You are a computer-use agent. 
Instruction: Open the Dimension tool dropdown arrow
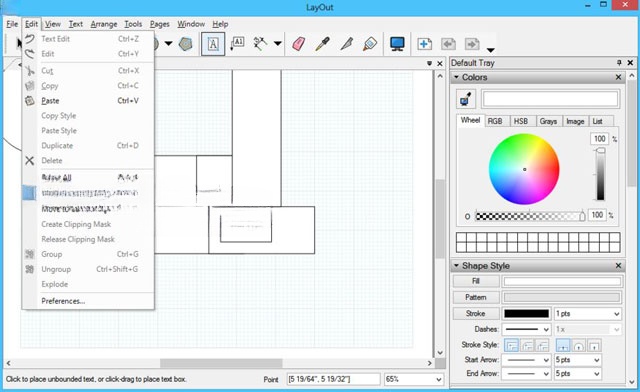278,44
